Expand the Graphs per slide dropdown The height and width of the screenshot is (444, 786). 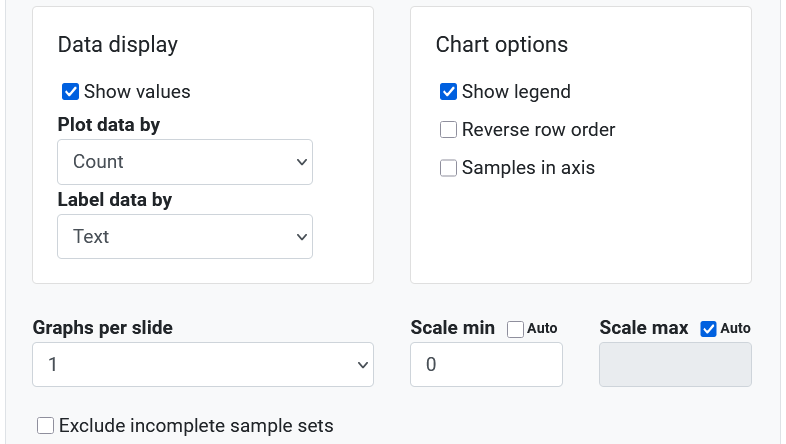point(202,365)
